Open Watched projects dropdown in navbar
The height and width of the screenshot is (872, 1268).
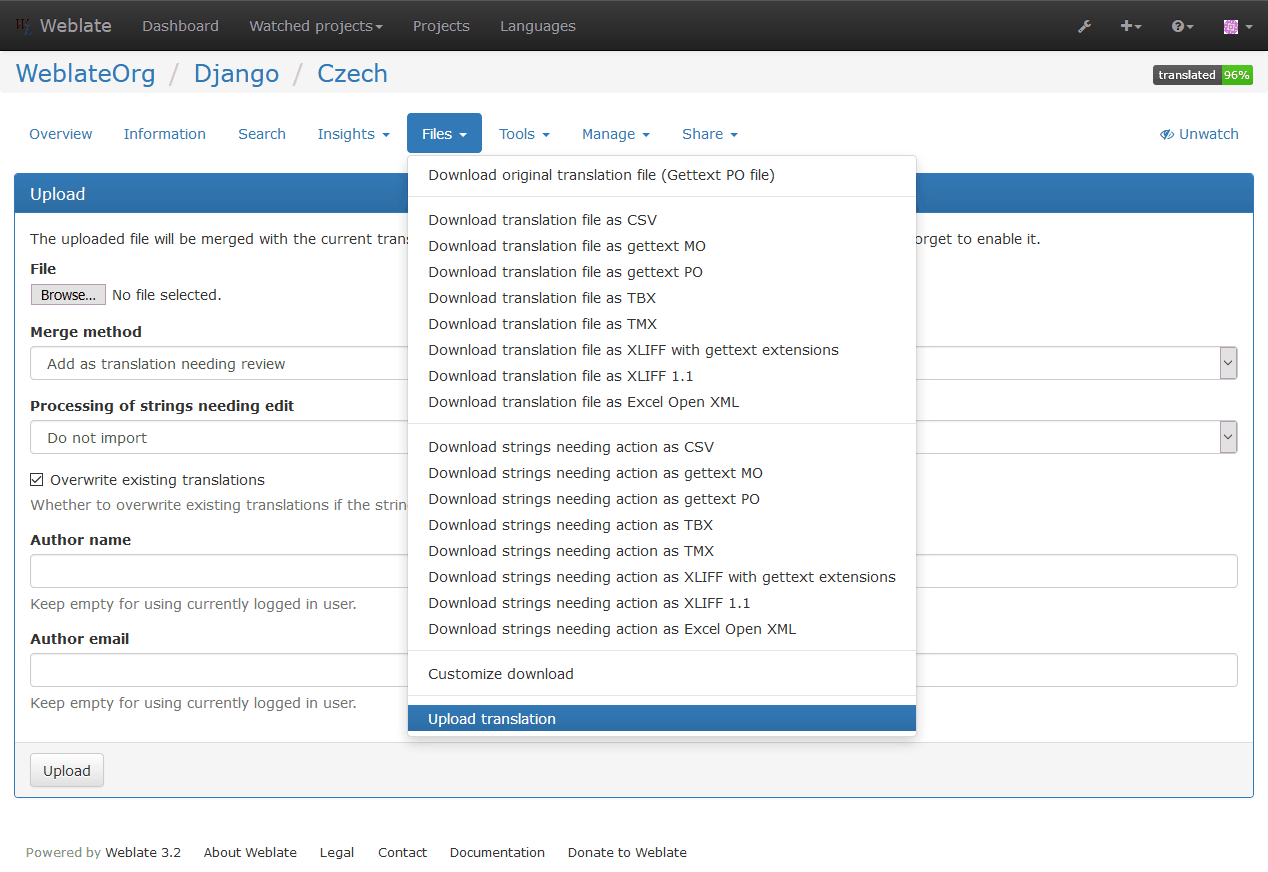click(x=316, y=26)
